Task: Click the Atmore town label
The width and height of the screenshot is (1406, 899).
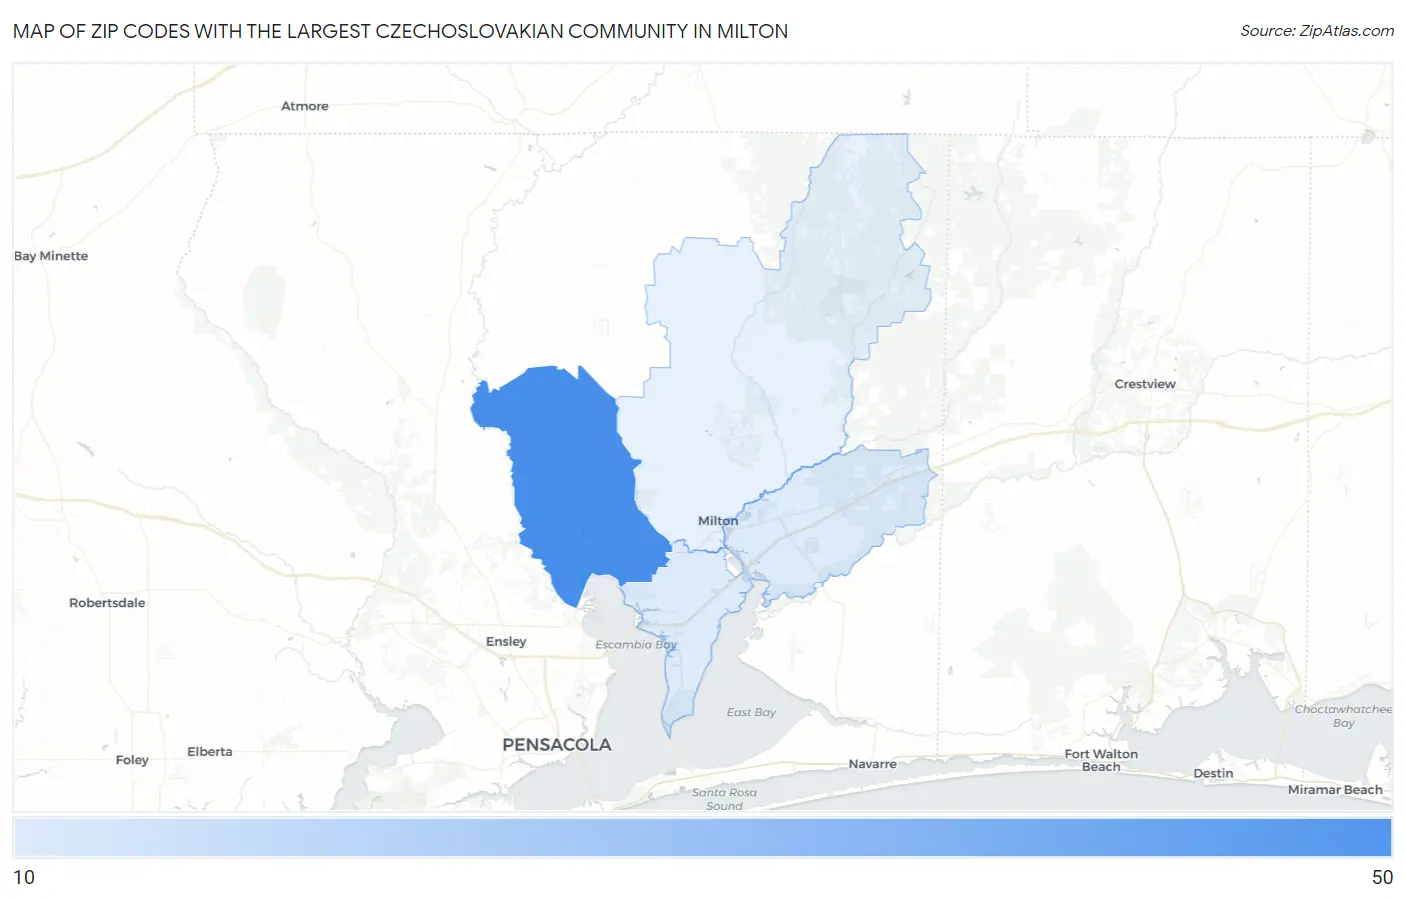Action: [304, 106]
